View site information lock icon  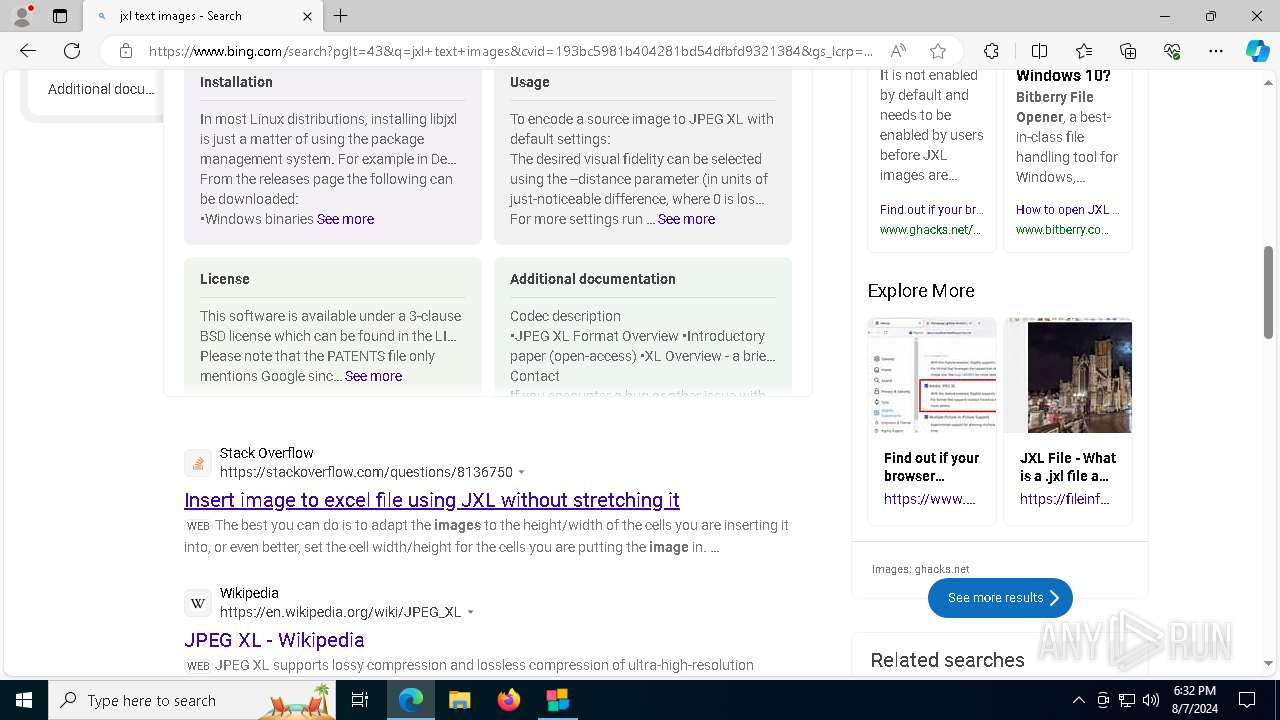(x=125, y=51)
